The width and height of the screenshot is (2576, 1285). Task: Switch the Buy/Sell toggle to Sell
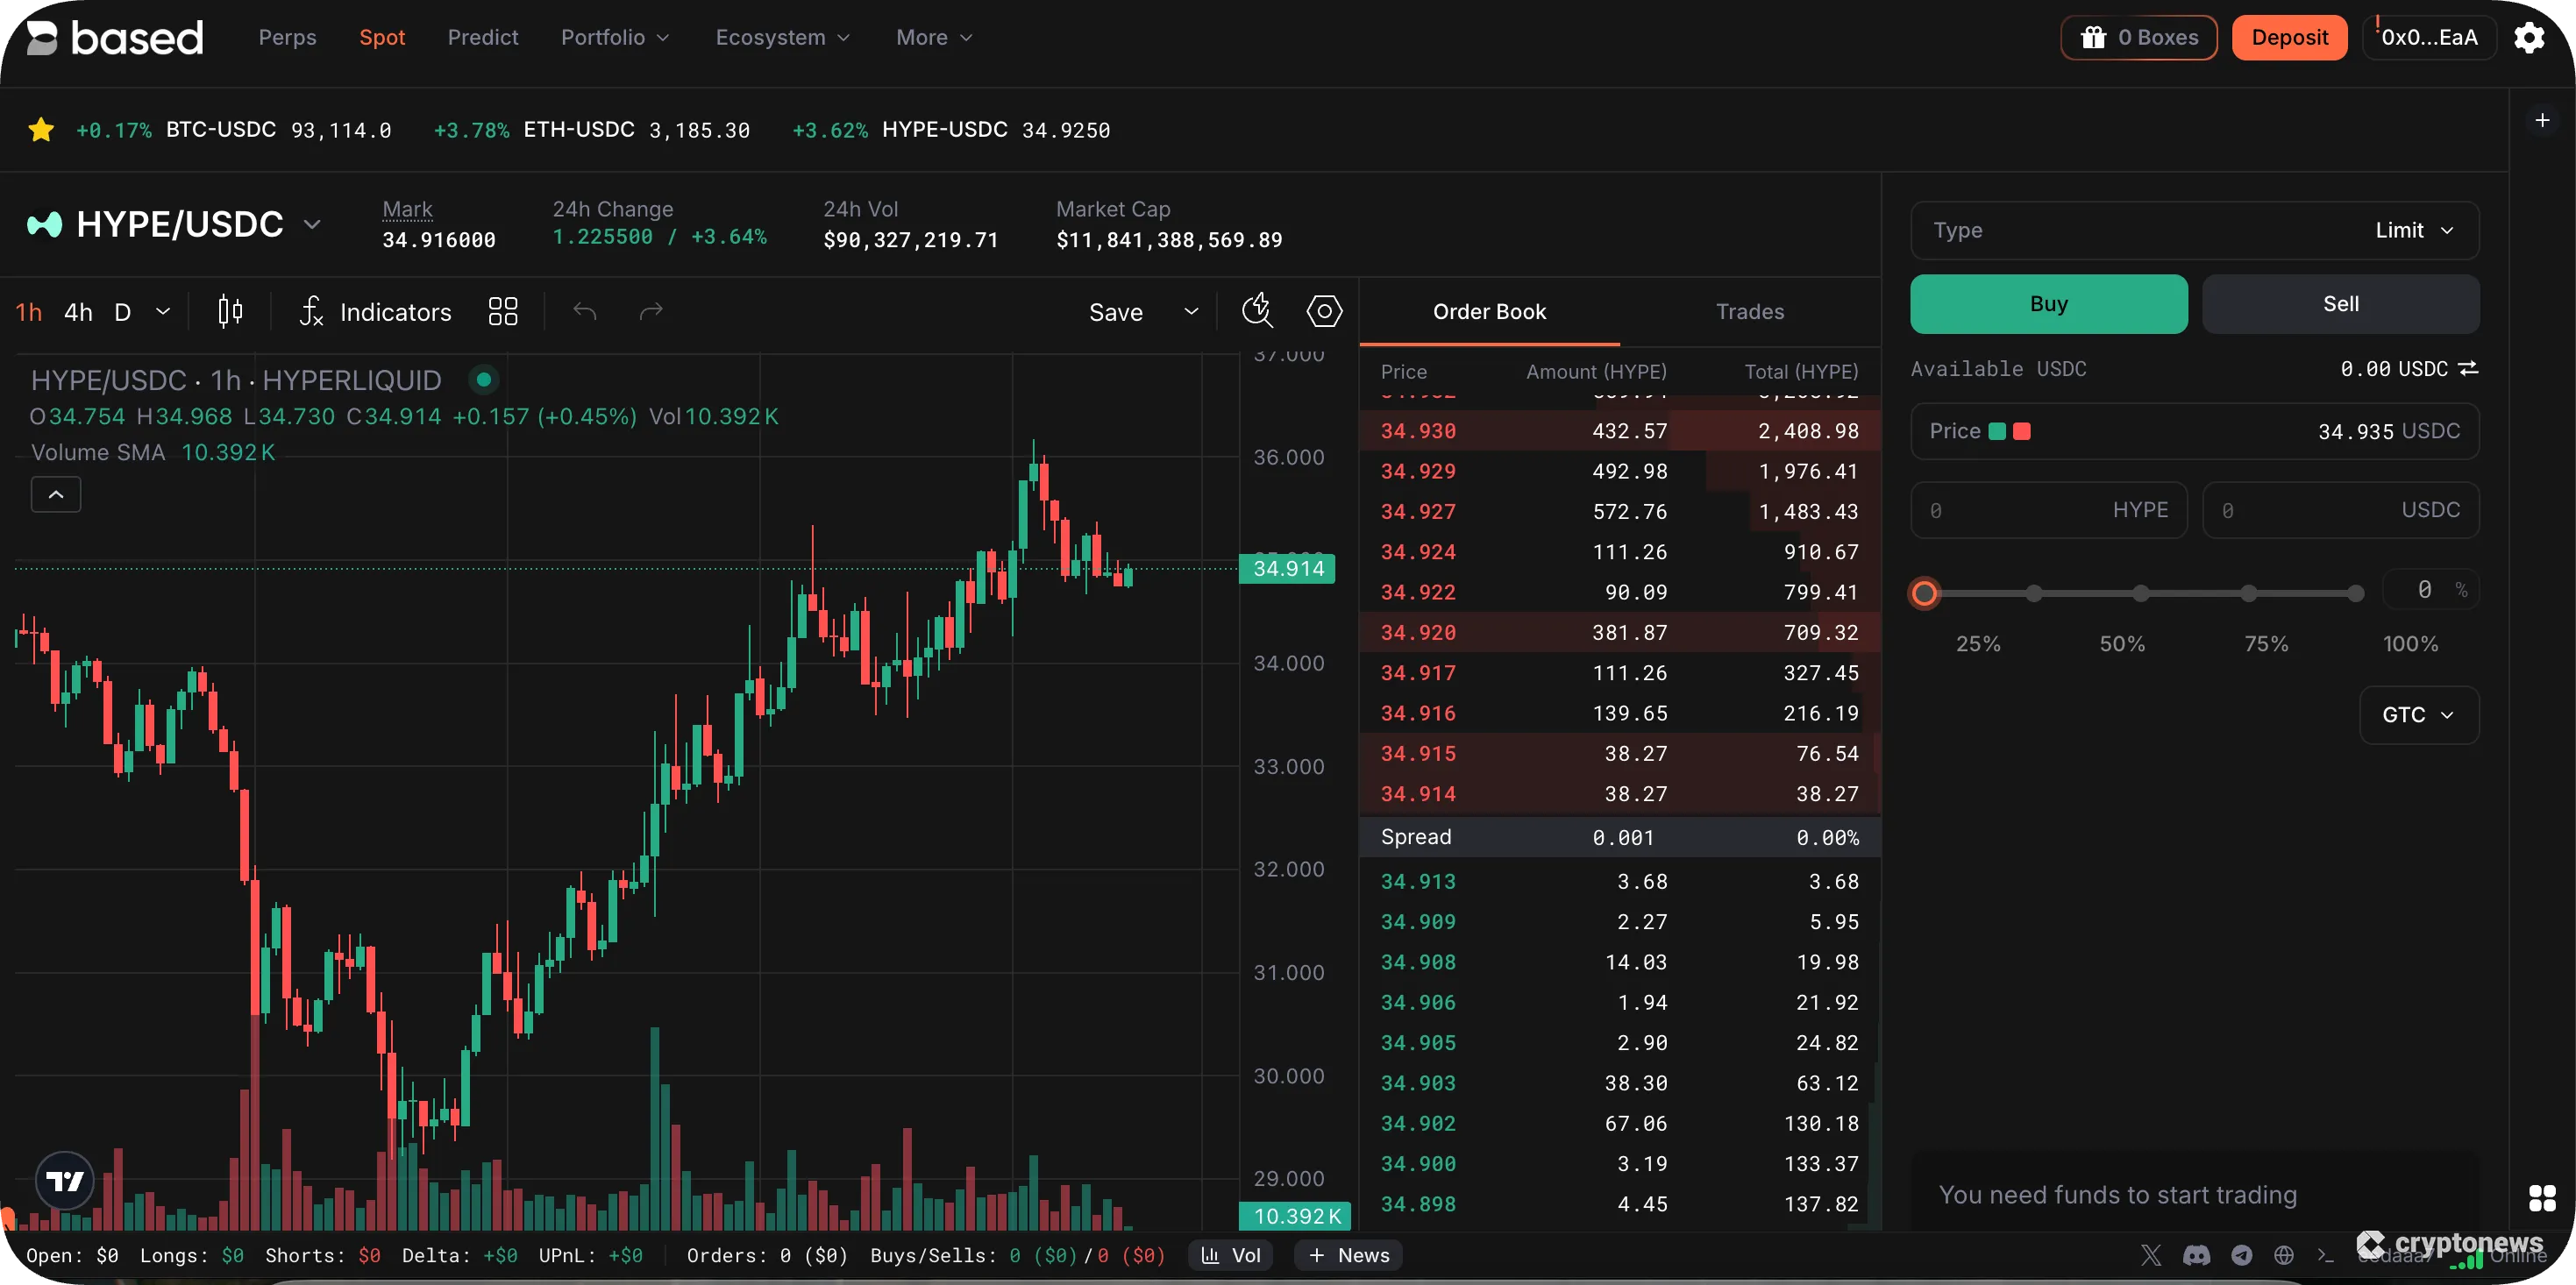click(x=2341, y=303)
